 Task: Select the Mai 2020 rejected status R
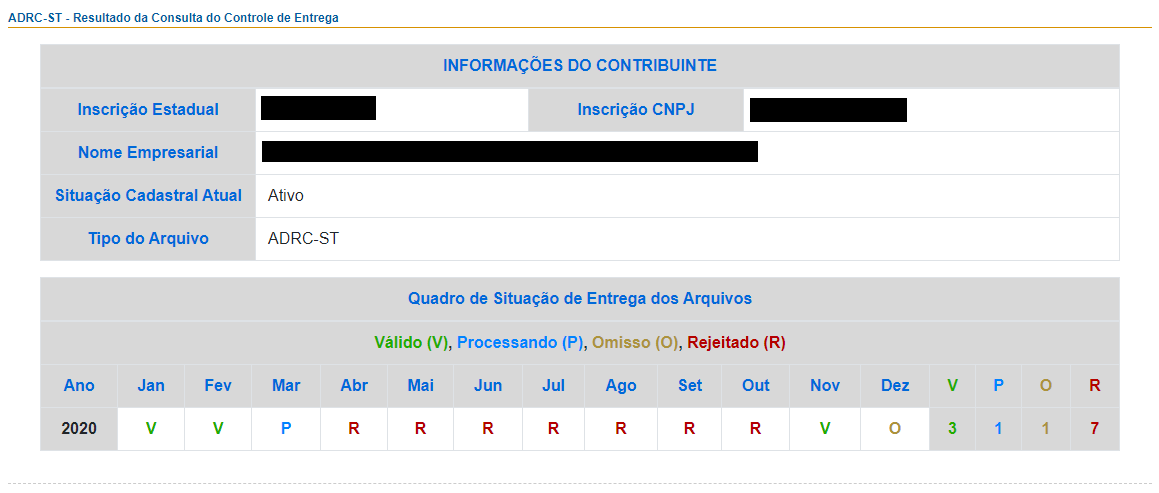421,429
